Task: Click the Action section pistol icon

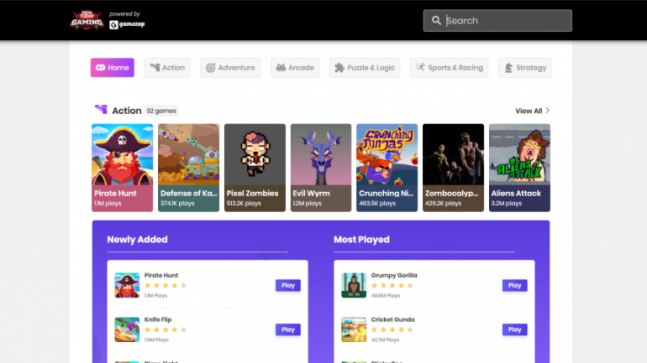Action: click(101, 110)
